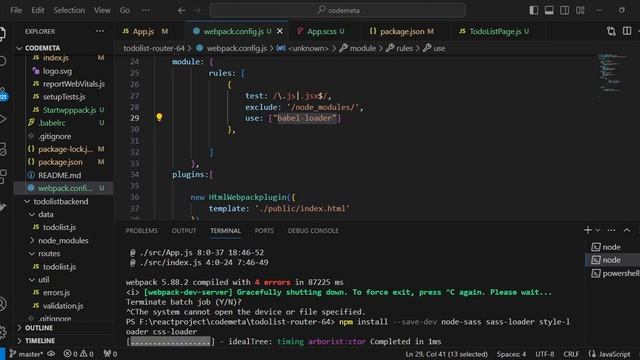
Task: Open the customize layout icon
Action: (580, 10)
